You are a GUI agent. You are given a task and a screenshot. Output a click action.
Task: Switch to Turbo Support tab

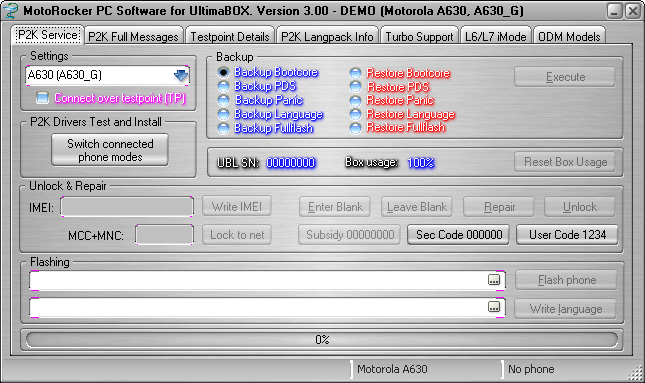point(419,37)
